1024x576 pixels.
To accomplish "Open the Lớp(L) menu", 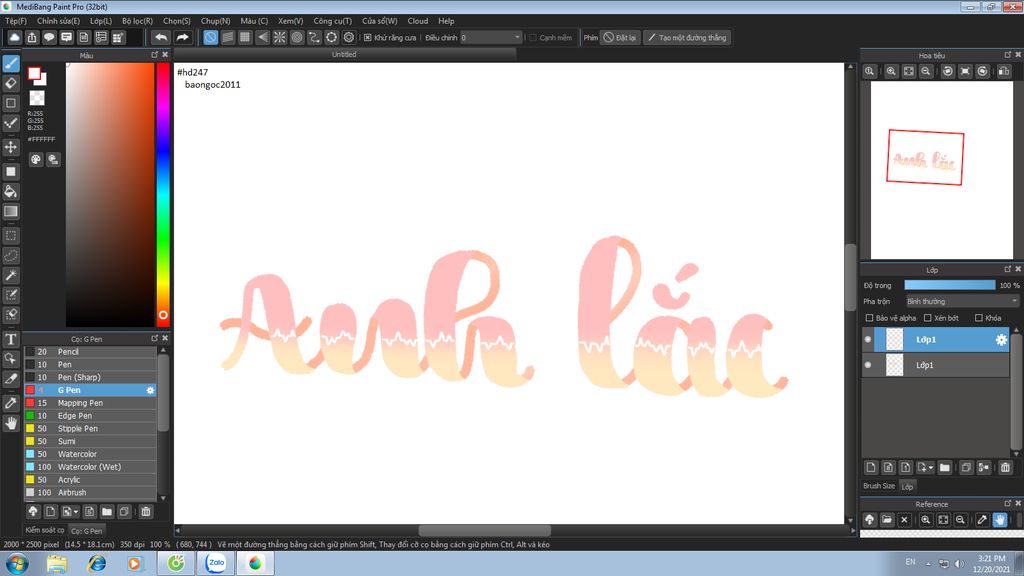I will pyautogui.click(x=101, y=21).
